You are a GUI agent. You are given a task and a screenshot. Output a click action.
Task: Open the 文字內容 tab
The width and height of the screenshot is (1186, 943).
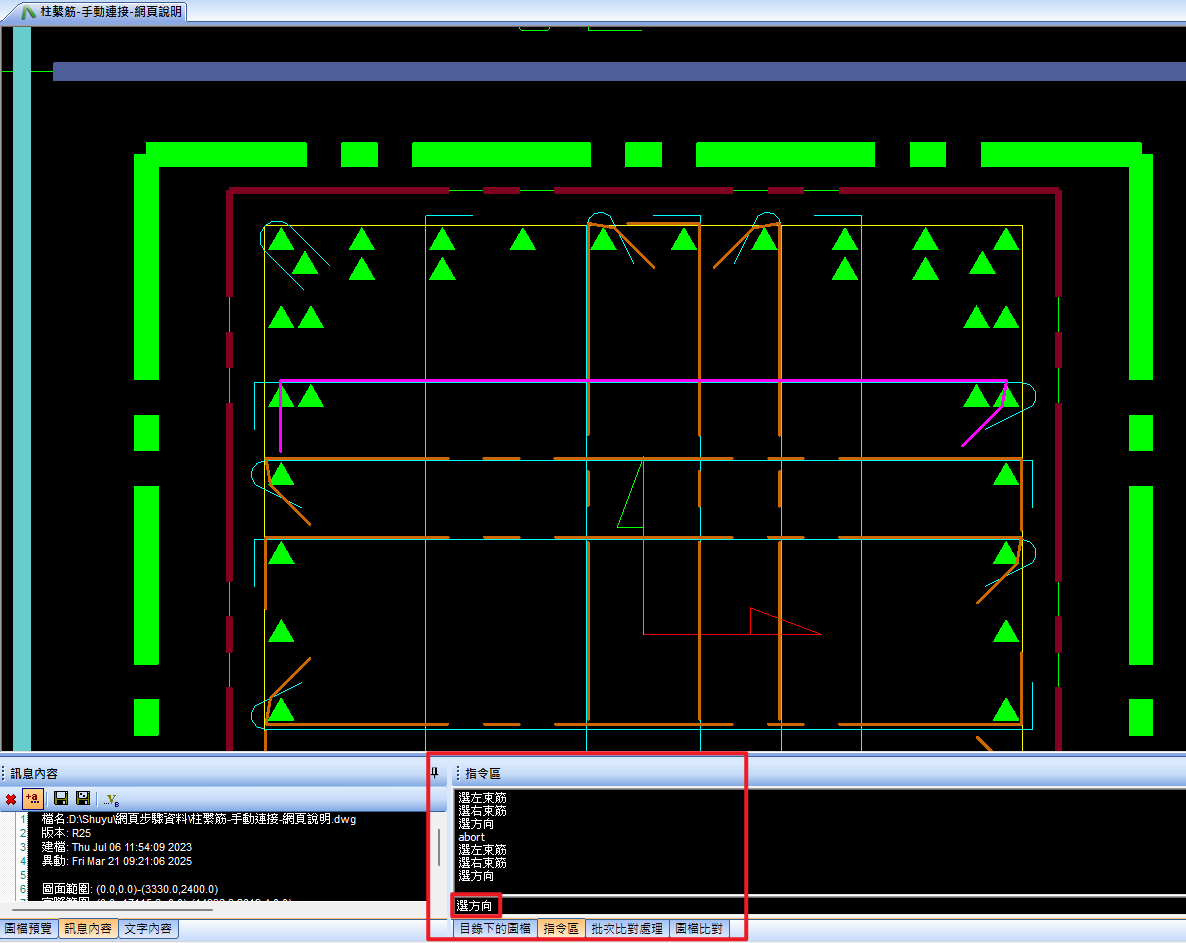148,929
